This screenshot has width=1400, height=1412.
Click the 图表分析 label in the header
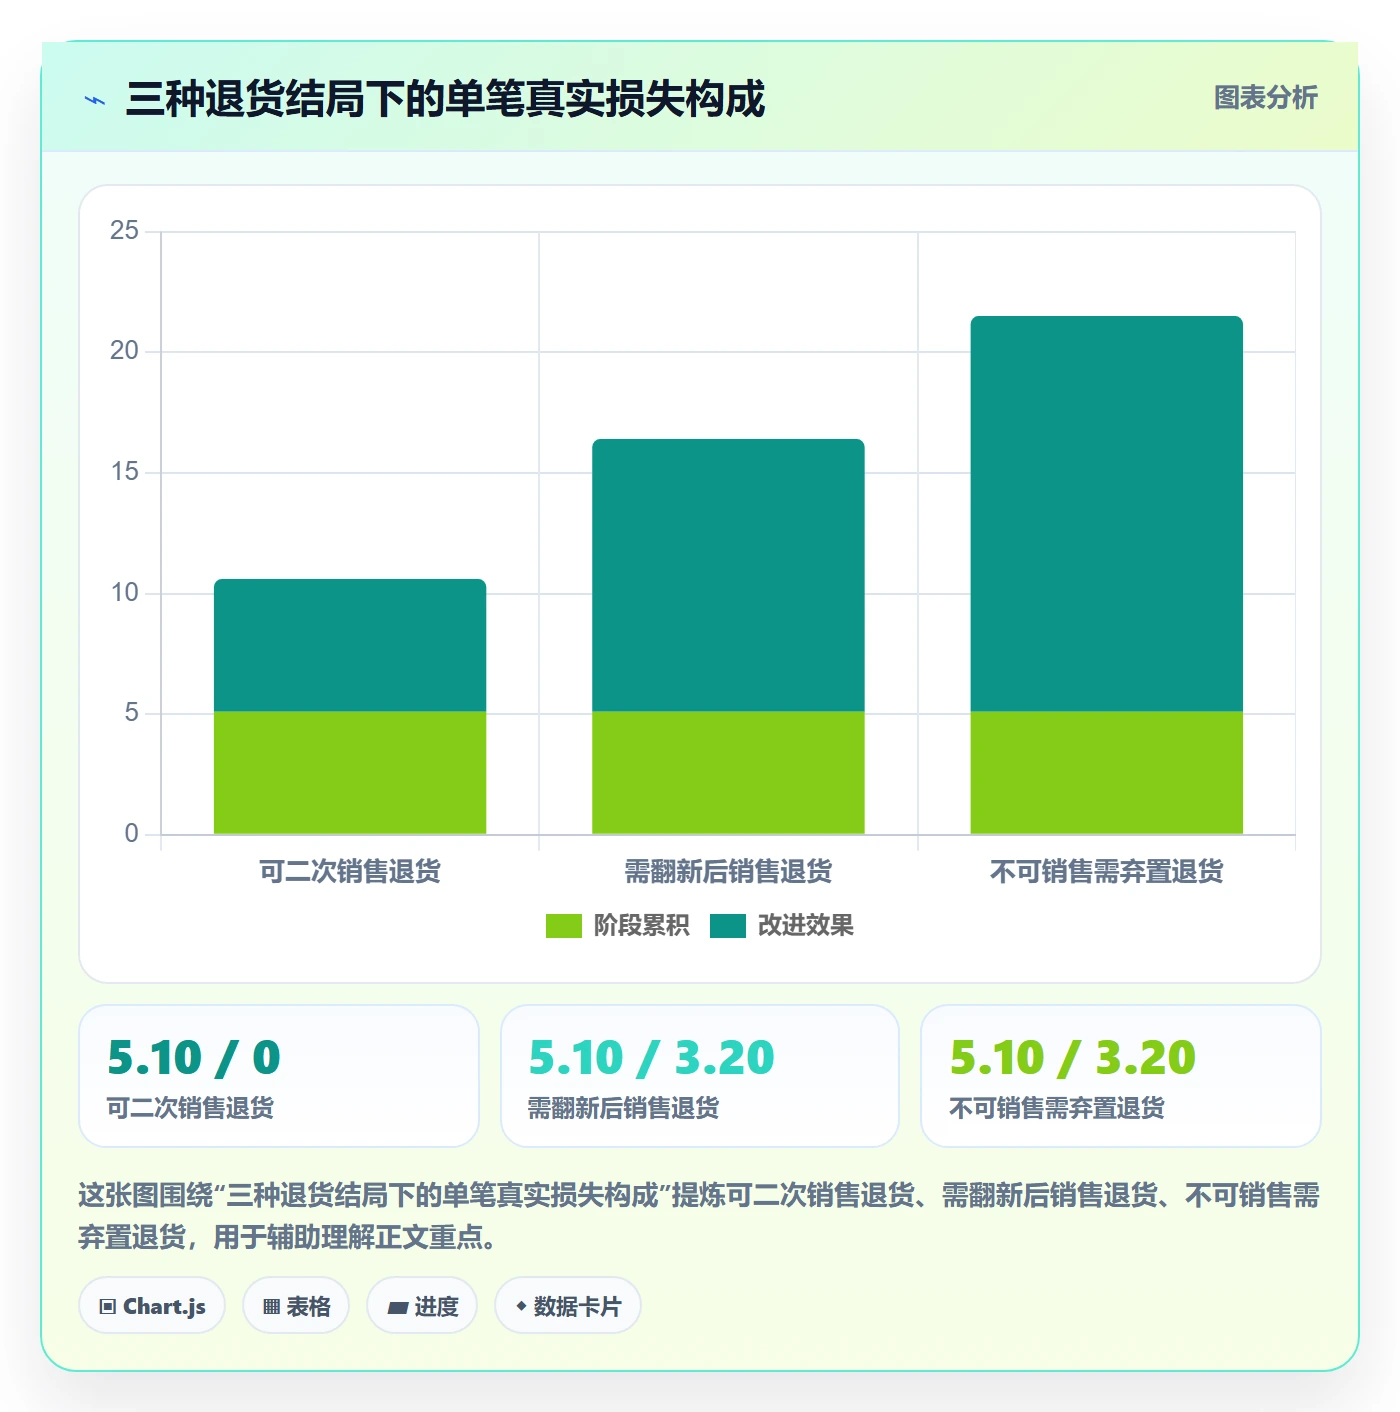(x=1265, y=98)
